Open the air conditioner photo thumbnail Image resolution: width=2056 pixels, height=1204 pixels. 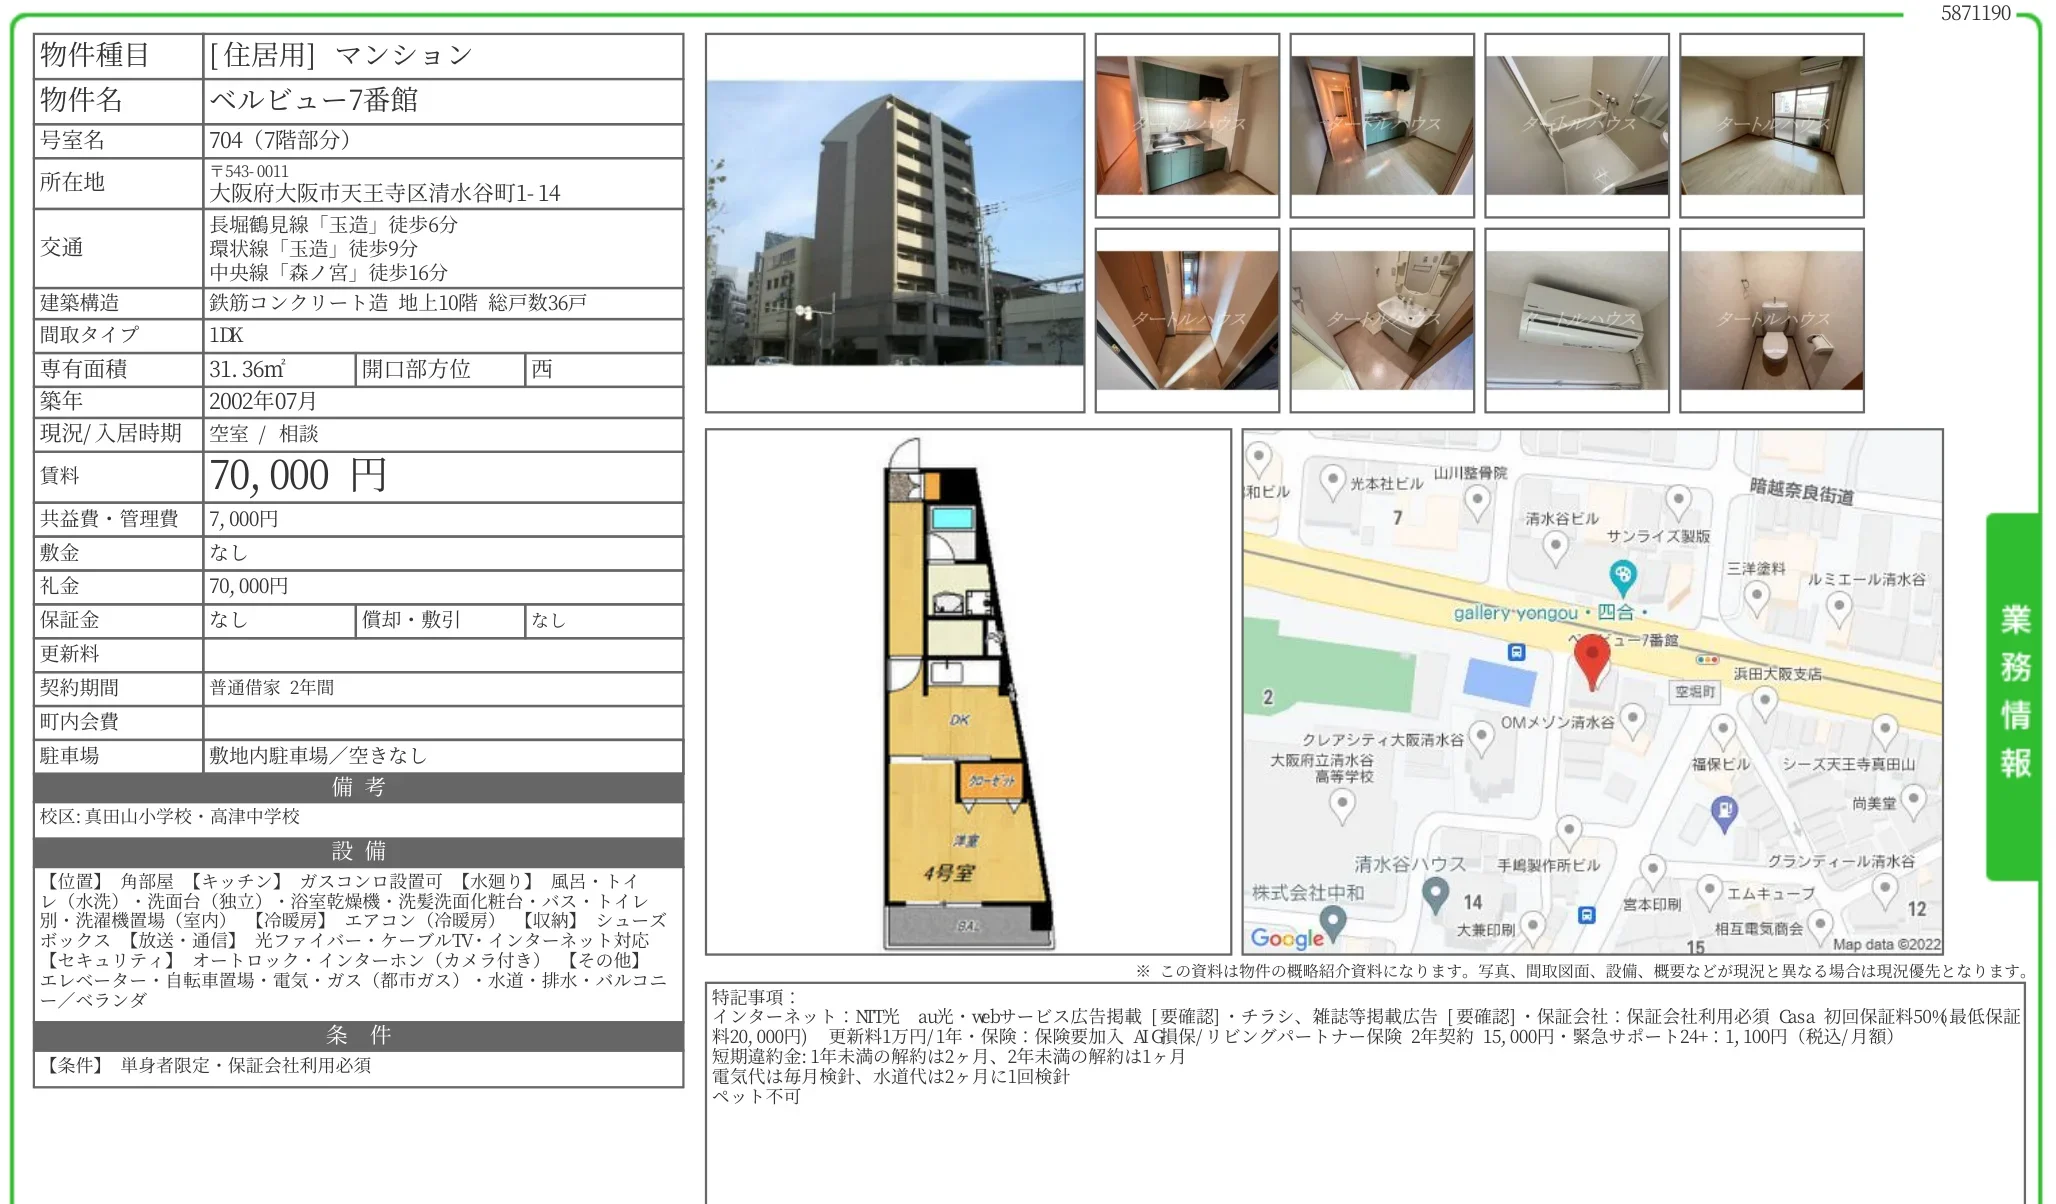(x=1576, y=320)
